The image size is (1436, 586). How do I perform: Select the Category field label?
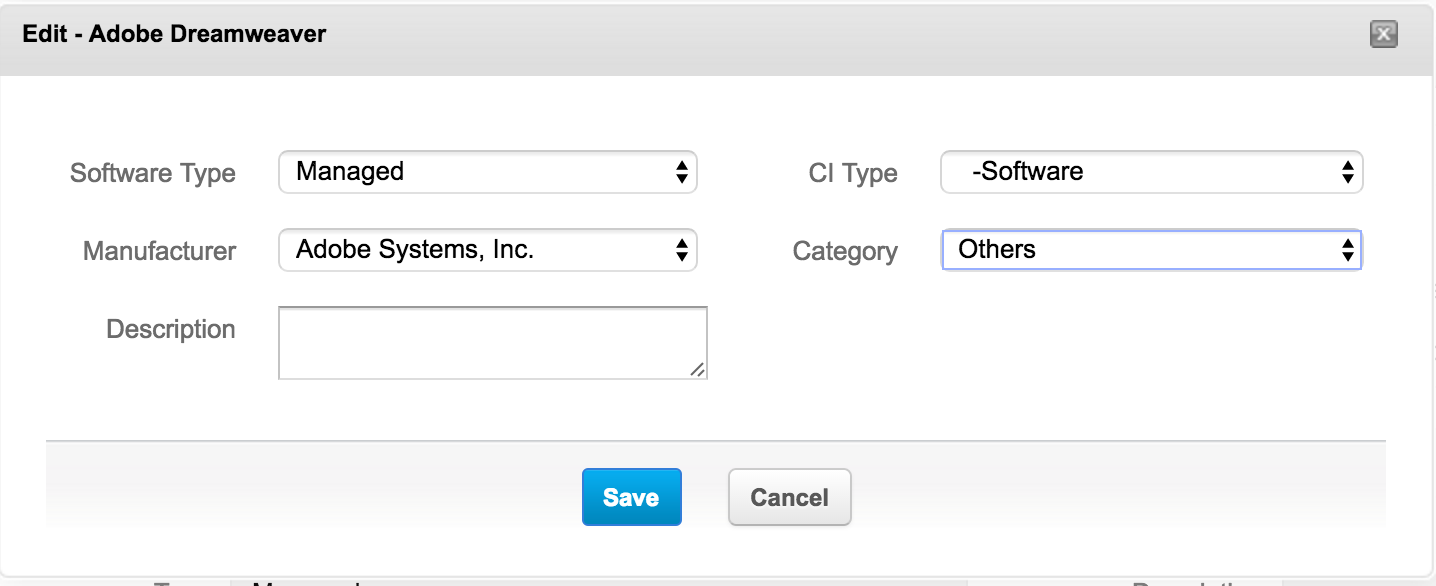[x=845, y=251]
